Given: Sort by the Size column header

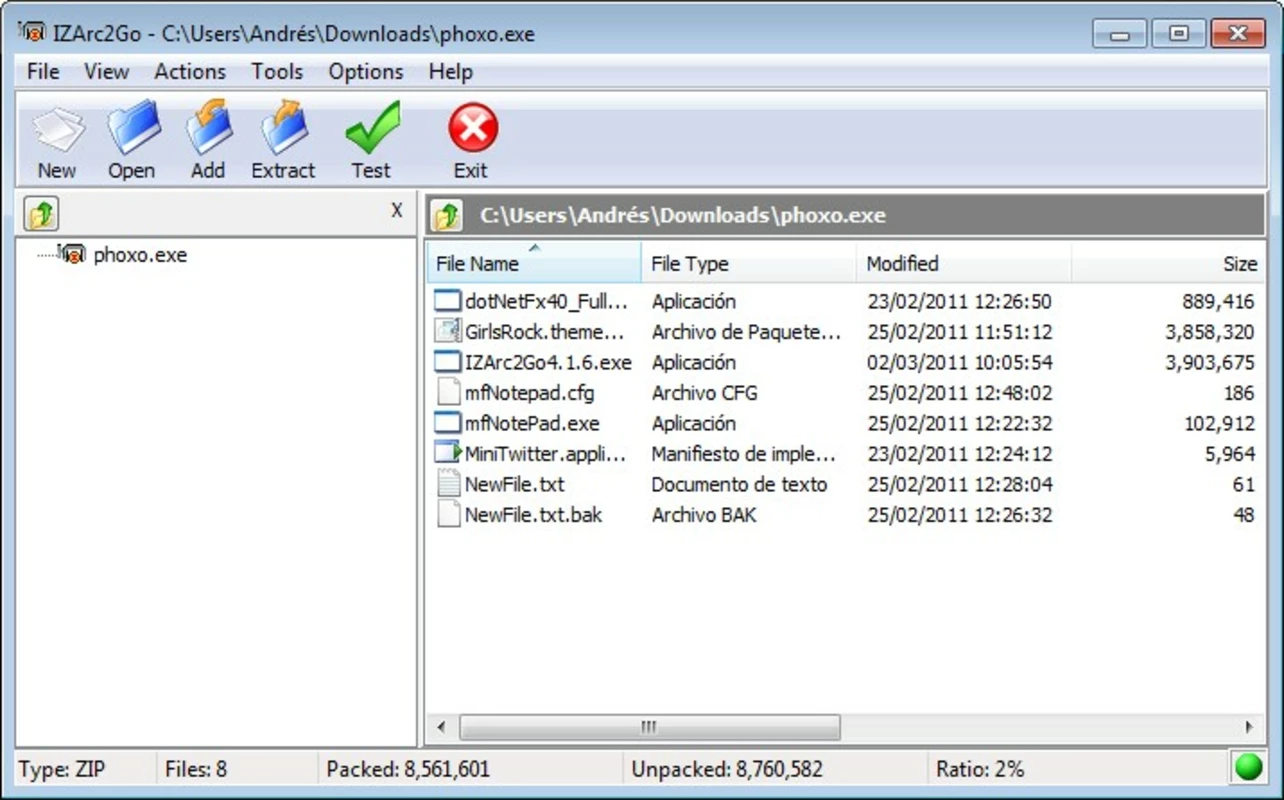Looking at the screenshot, I should click(x=1168, y=263).
